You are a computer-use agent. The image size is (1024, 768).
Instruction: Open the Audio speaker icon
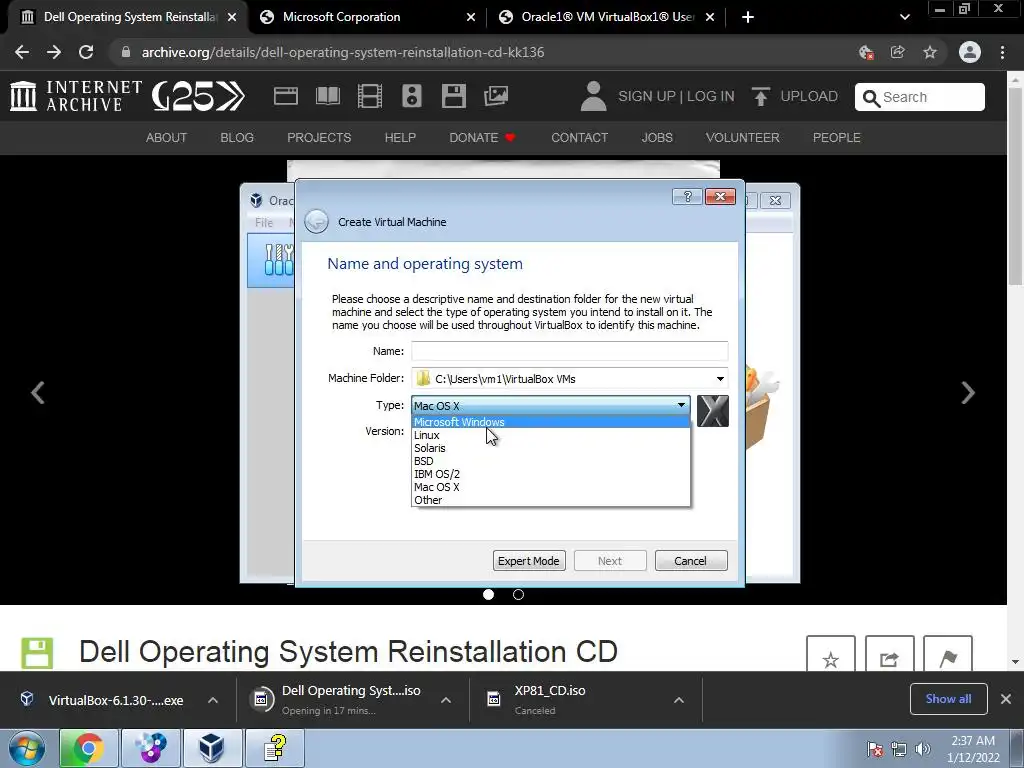[x=411, y=96]
